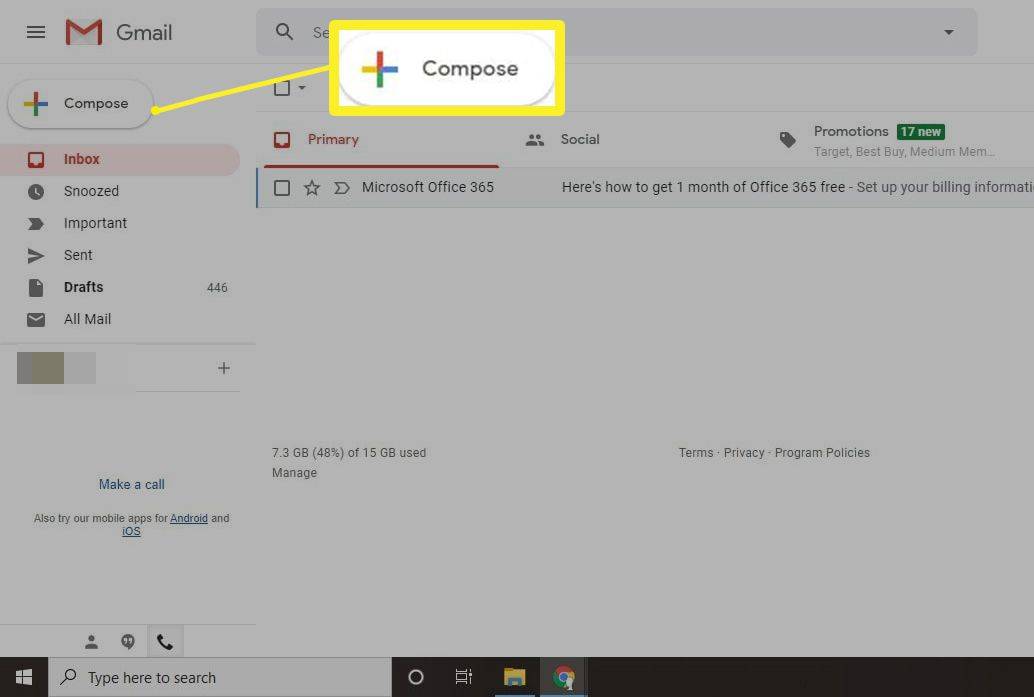This screenshot has width=1034, height=697.
Task: Open the Sent folder
Action: pos(119,255)
